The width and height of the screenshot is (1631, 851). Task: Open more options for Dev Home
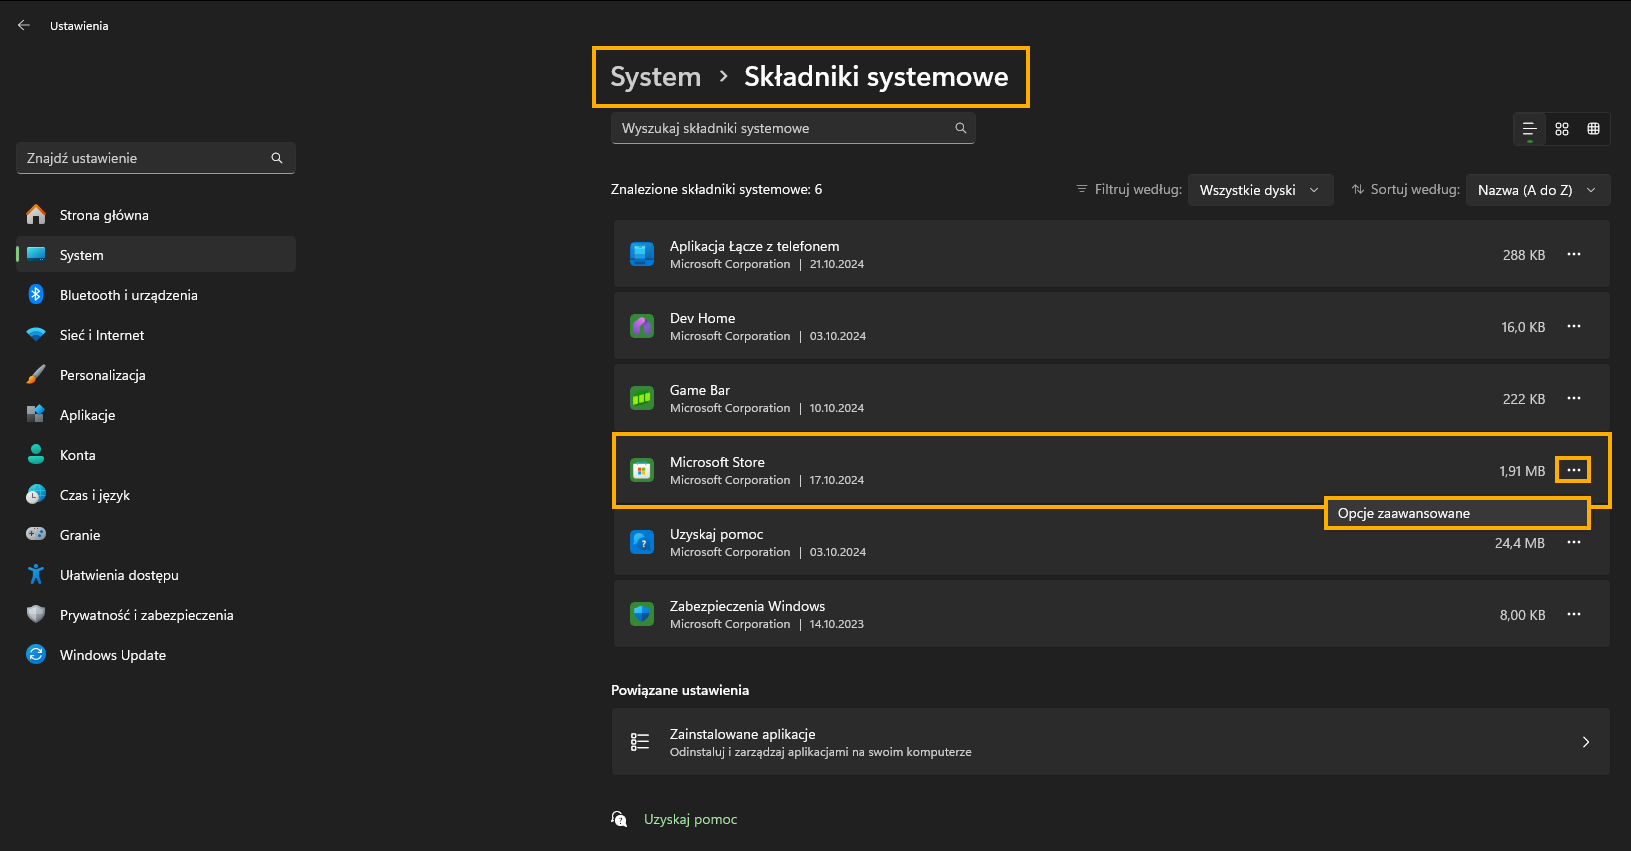click(1574, 326)
